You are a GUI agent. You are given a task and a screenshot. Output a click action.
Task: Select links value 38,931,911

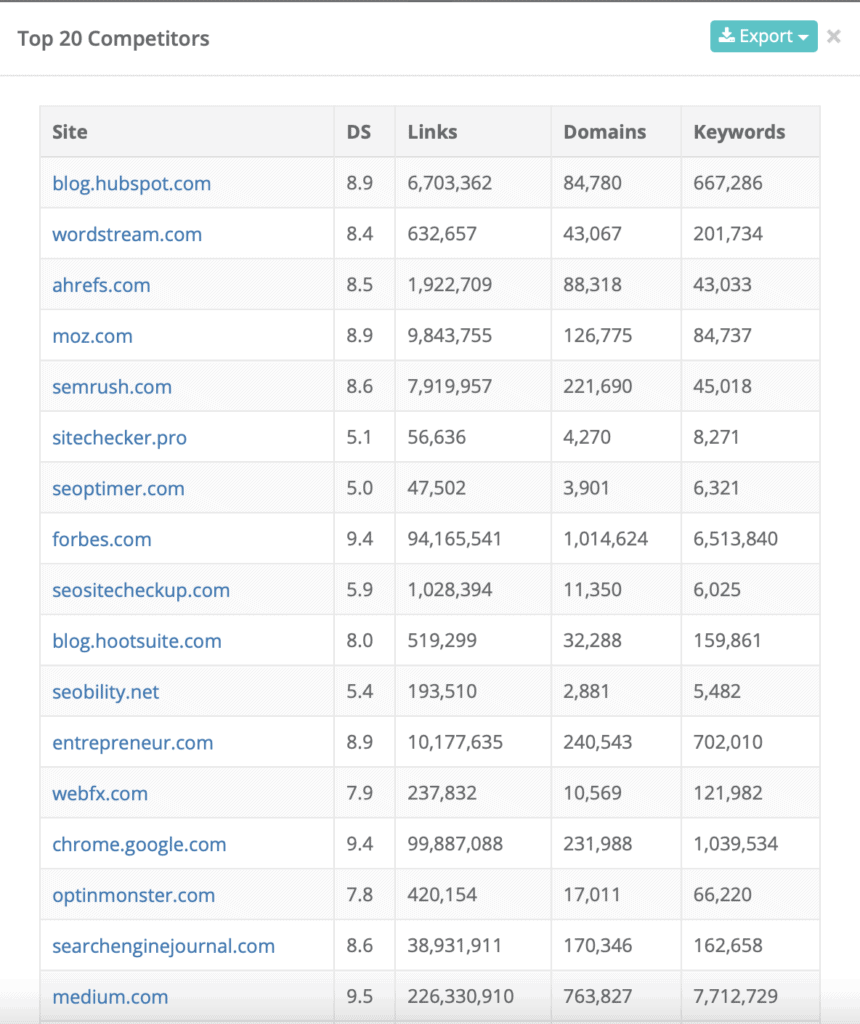tap(454, 946)
